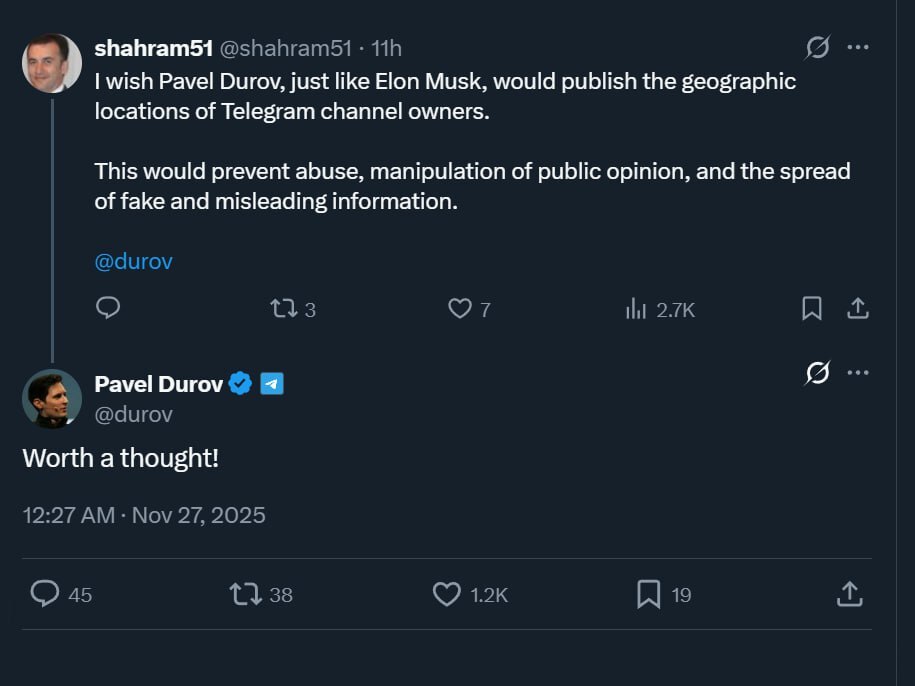The image size is (915, 686).
Task: Open more options menu on shahram51's tweet
Action: point(857,47)
